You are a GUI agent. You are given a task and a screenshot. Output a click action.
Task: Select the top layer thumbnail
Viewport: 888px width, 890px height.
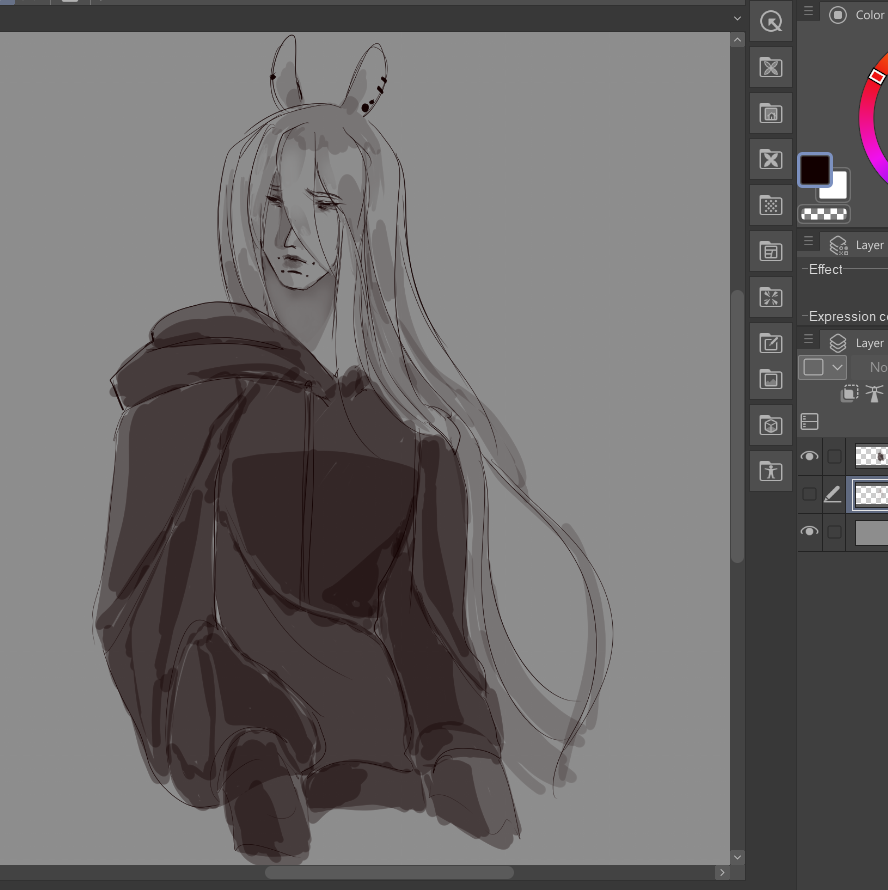pyautogui.click(x=872, y=456)
